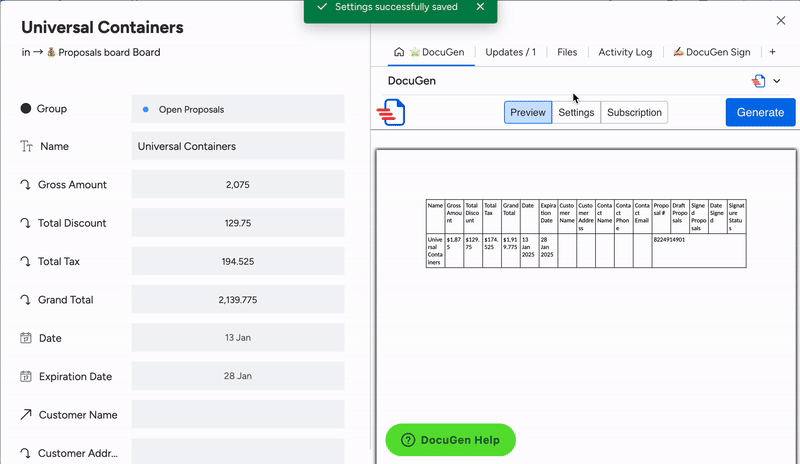Open the Expiration Date field 28 Jan
This screenshot has height=464, width=800.
[x=238, y=376]
